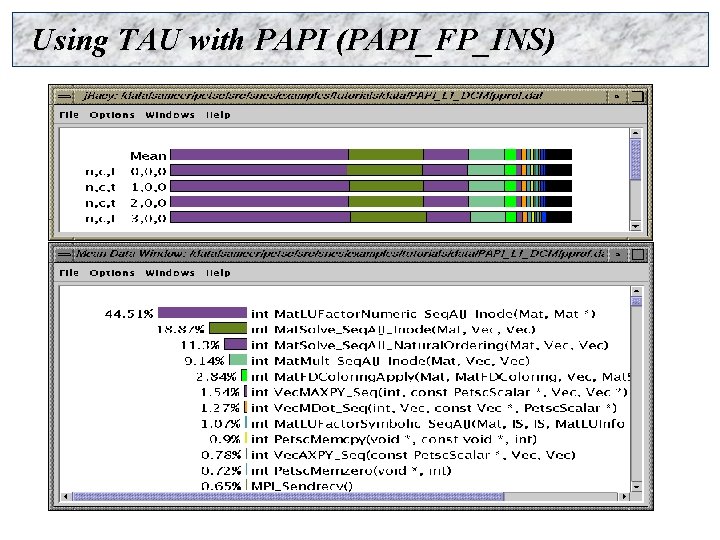Click black segment of 3,0,0 bar

coord(559,217)
